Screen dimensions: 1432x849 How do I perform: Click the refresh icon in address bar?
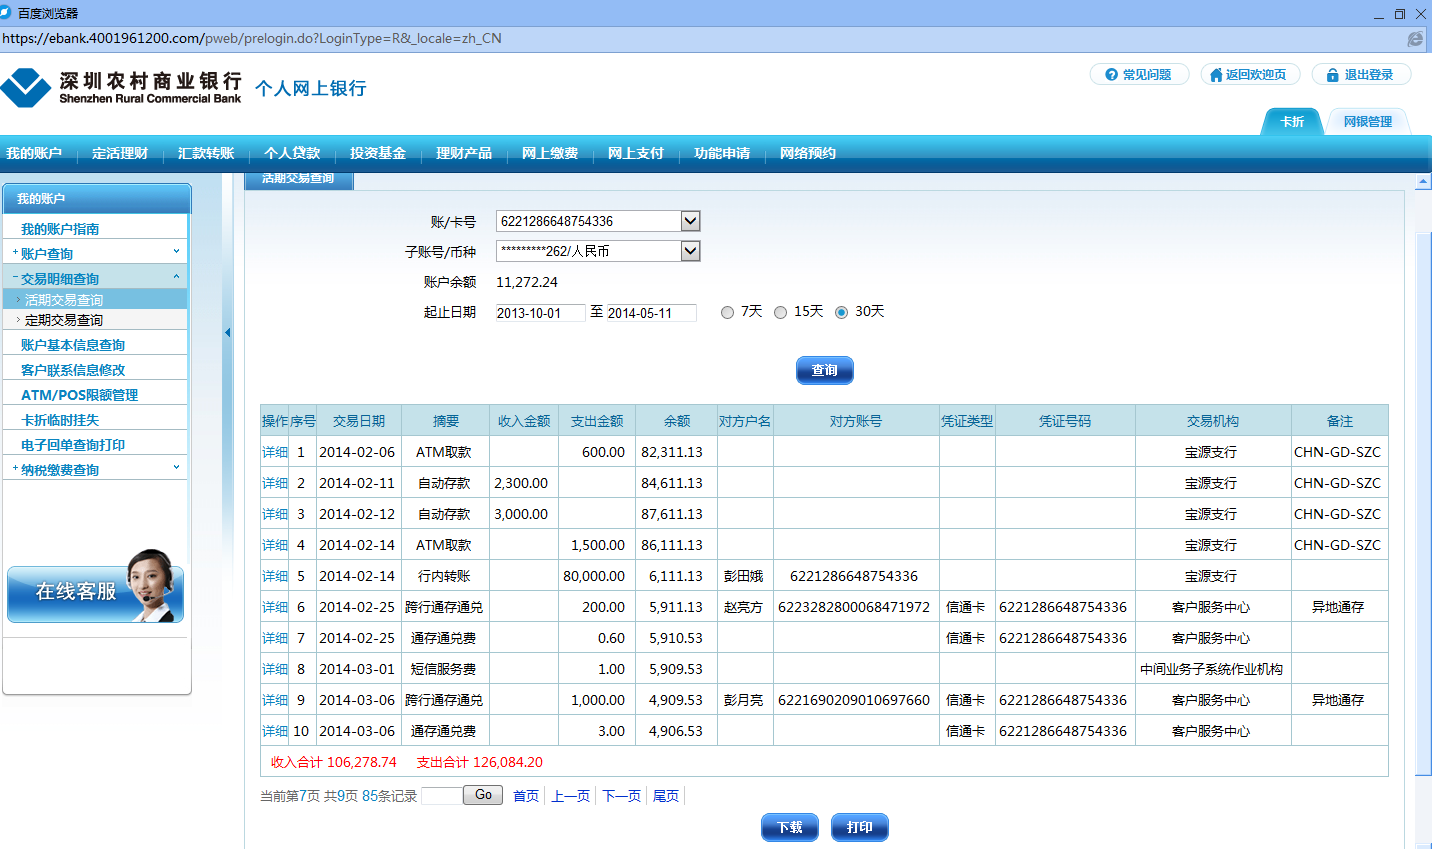pos(1415,39)
